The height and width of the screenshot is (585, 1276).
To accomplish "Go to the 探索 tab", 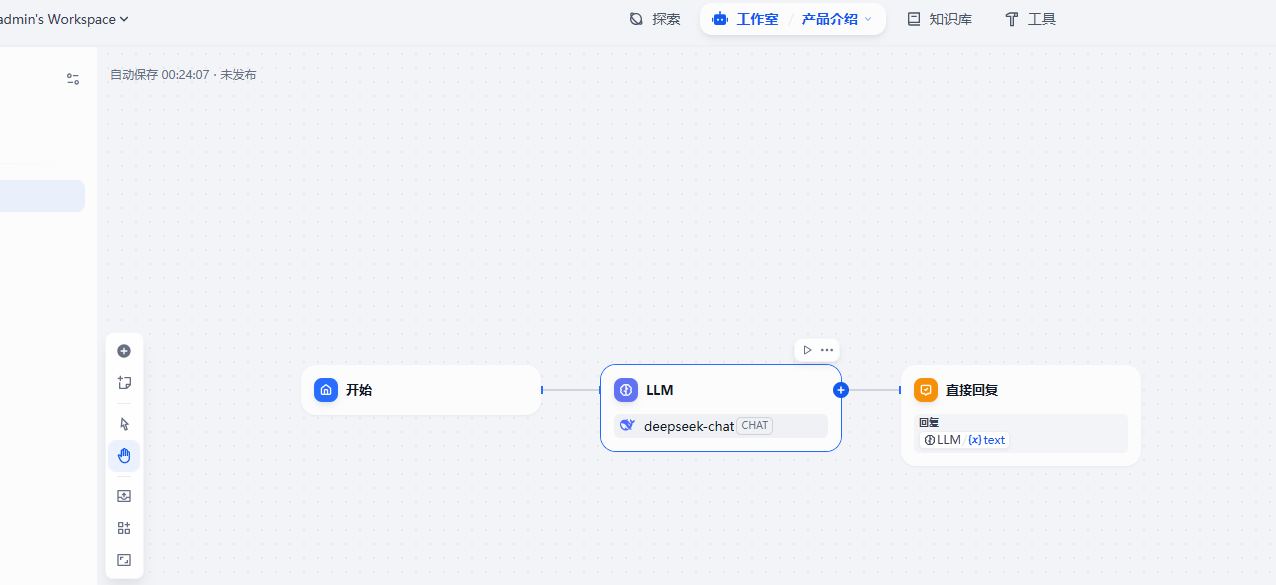I will click(x=655, y=19).
